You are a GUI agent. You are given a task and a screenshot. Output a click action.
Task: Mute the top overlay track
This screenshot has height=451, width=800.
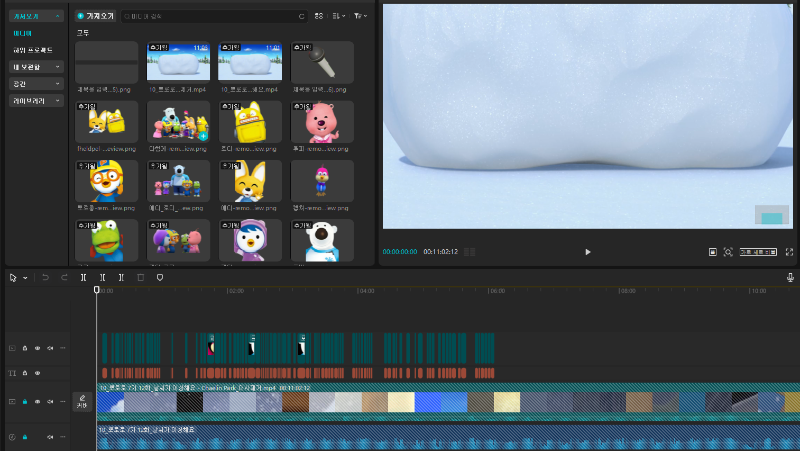click(50, 348)
